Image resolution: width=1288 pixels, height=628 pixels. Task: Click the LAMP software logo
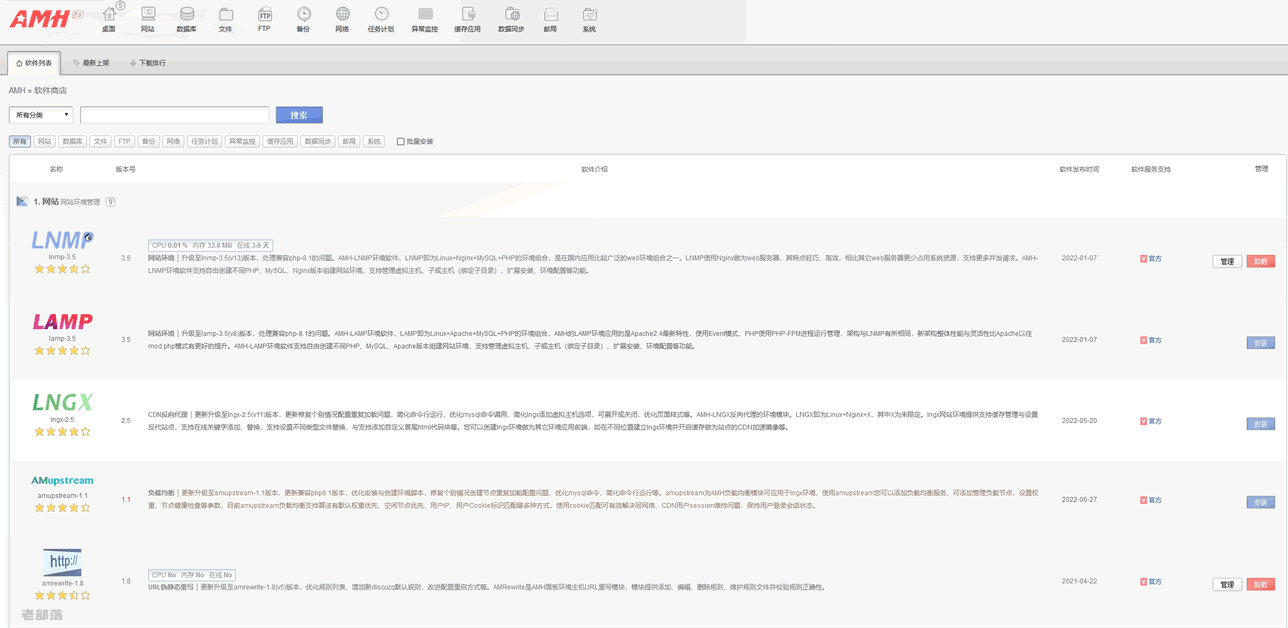tap(62, 321)
